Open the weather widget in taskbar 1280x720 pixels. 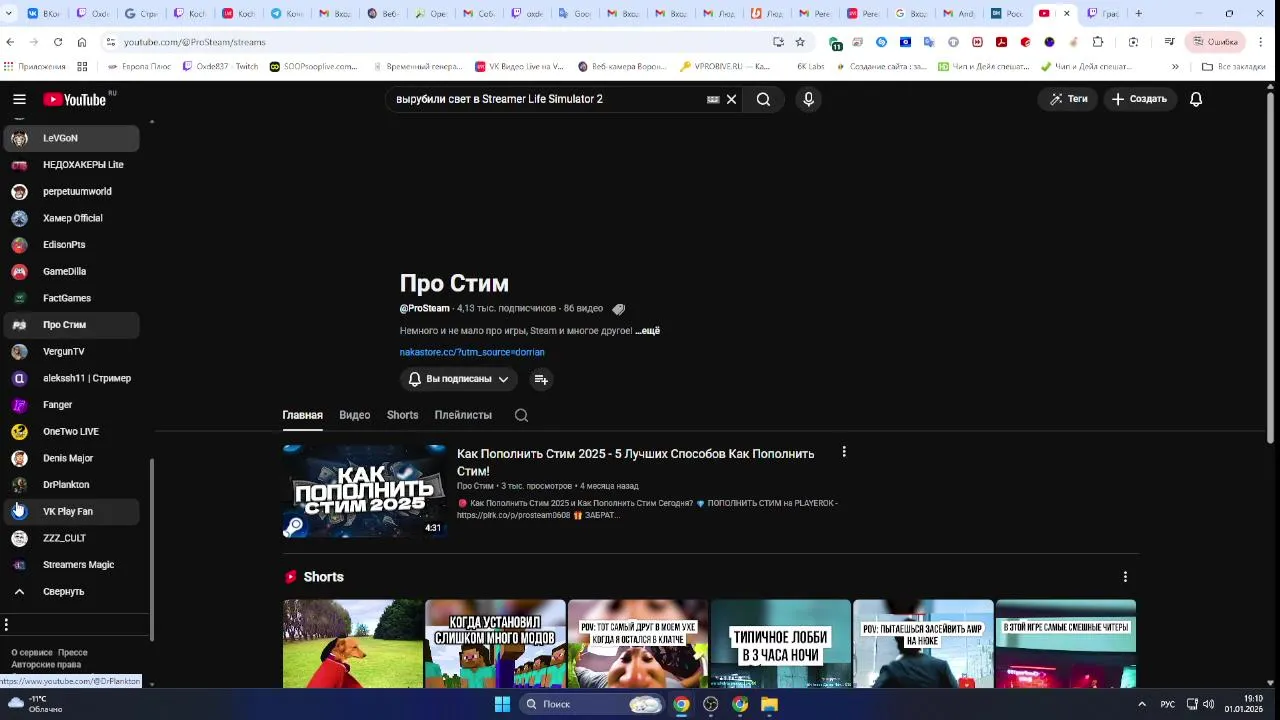pyautogui.click(x=35, y=704)
